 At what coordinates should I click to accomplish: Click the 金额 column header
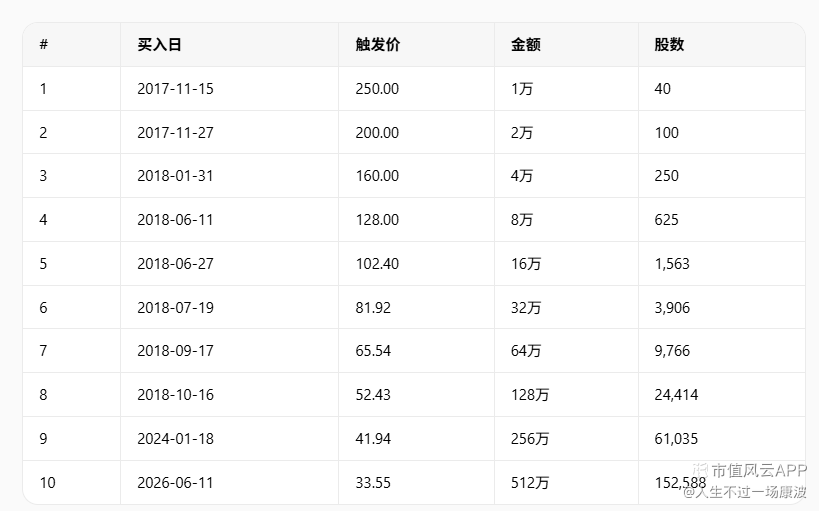pyautogui.click(x=525, y=44)
